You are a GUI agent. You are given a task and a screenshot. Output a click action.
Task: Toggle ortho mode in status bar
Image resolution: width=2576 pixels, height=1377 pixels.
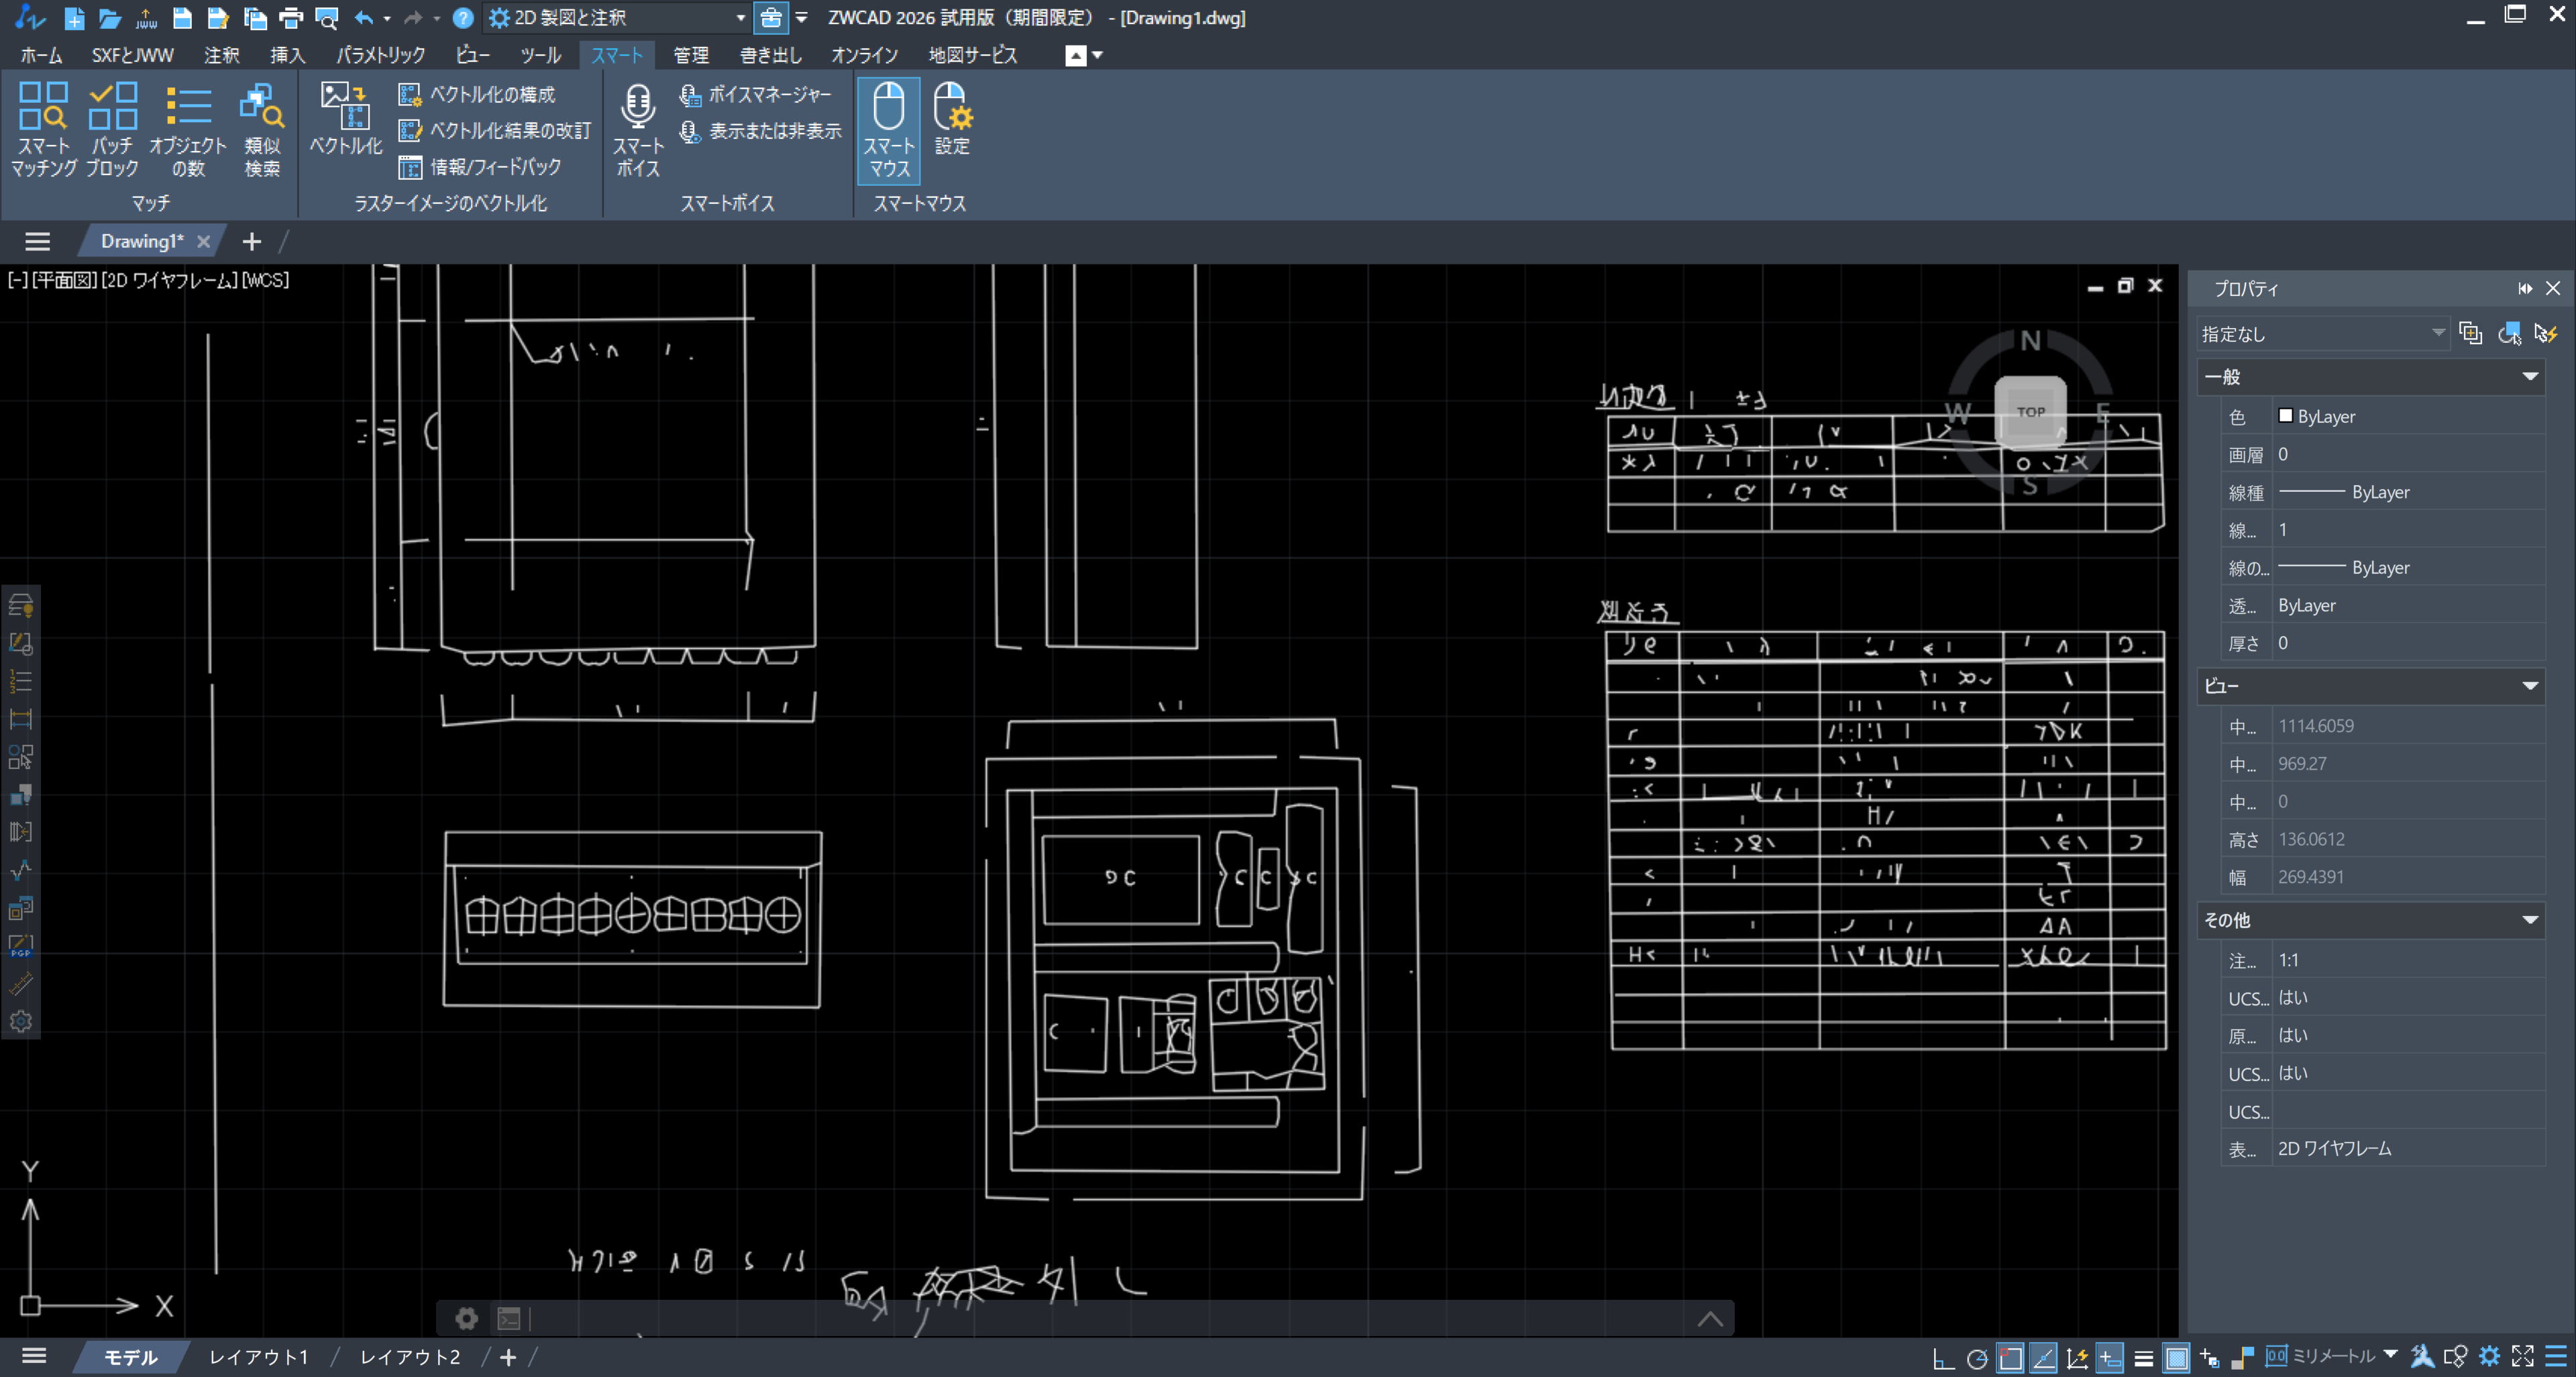[1943, 1357]
